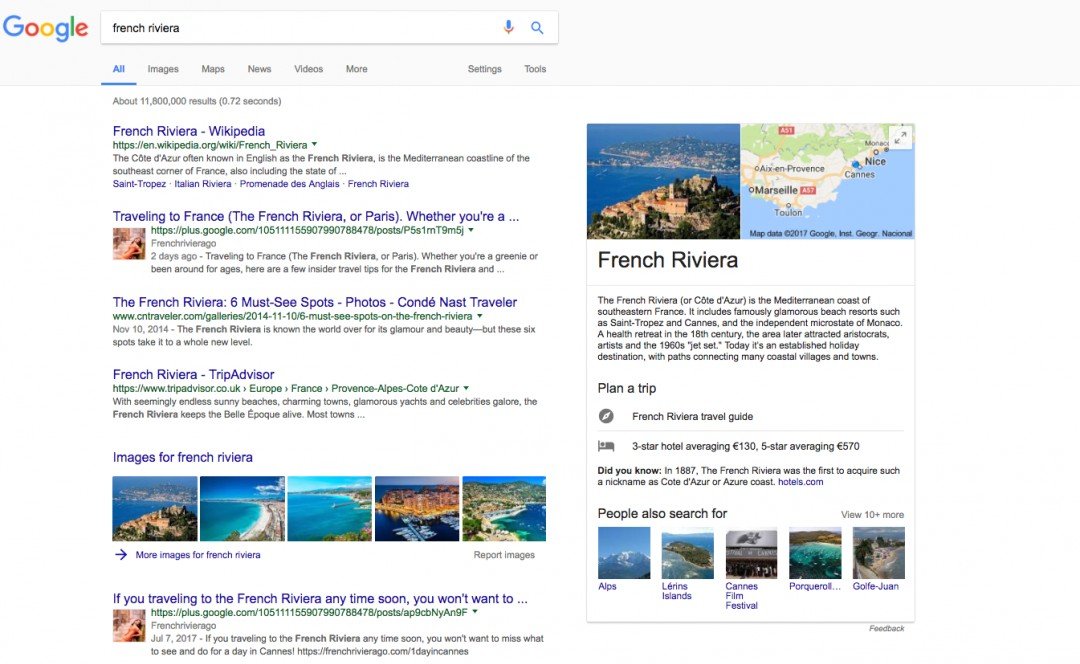
Task: Click People also search for heading
Action: [x=662, y=513]
